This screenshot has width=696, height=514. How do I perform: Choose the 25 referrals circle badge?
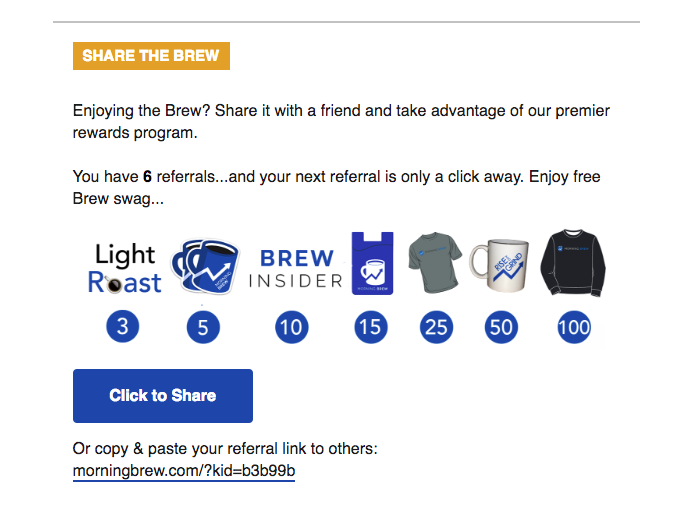point(436,328)
